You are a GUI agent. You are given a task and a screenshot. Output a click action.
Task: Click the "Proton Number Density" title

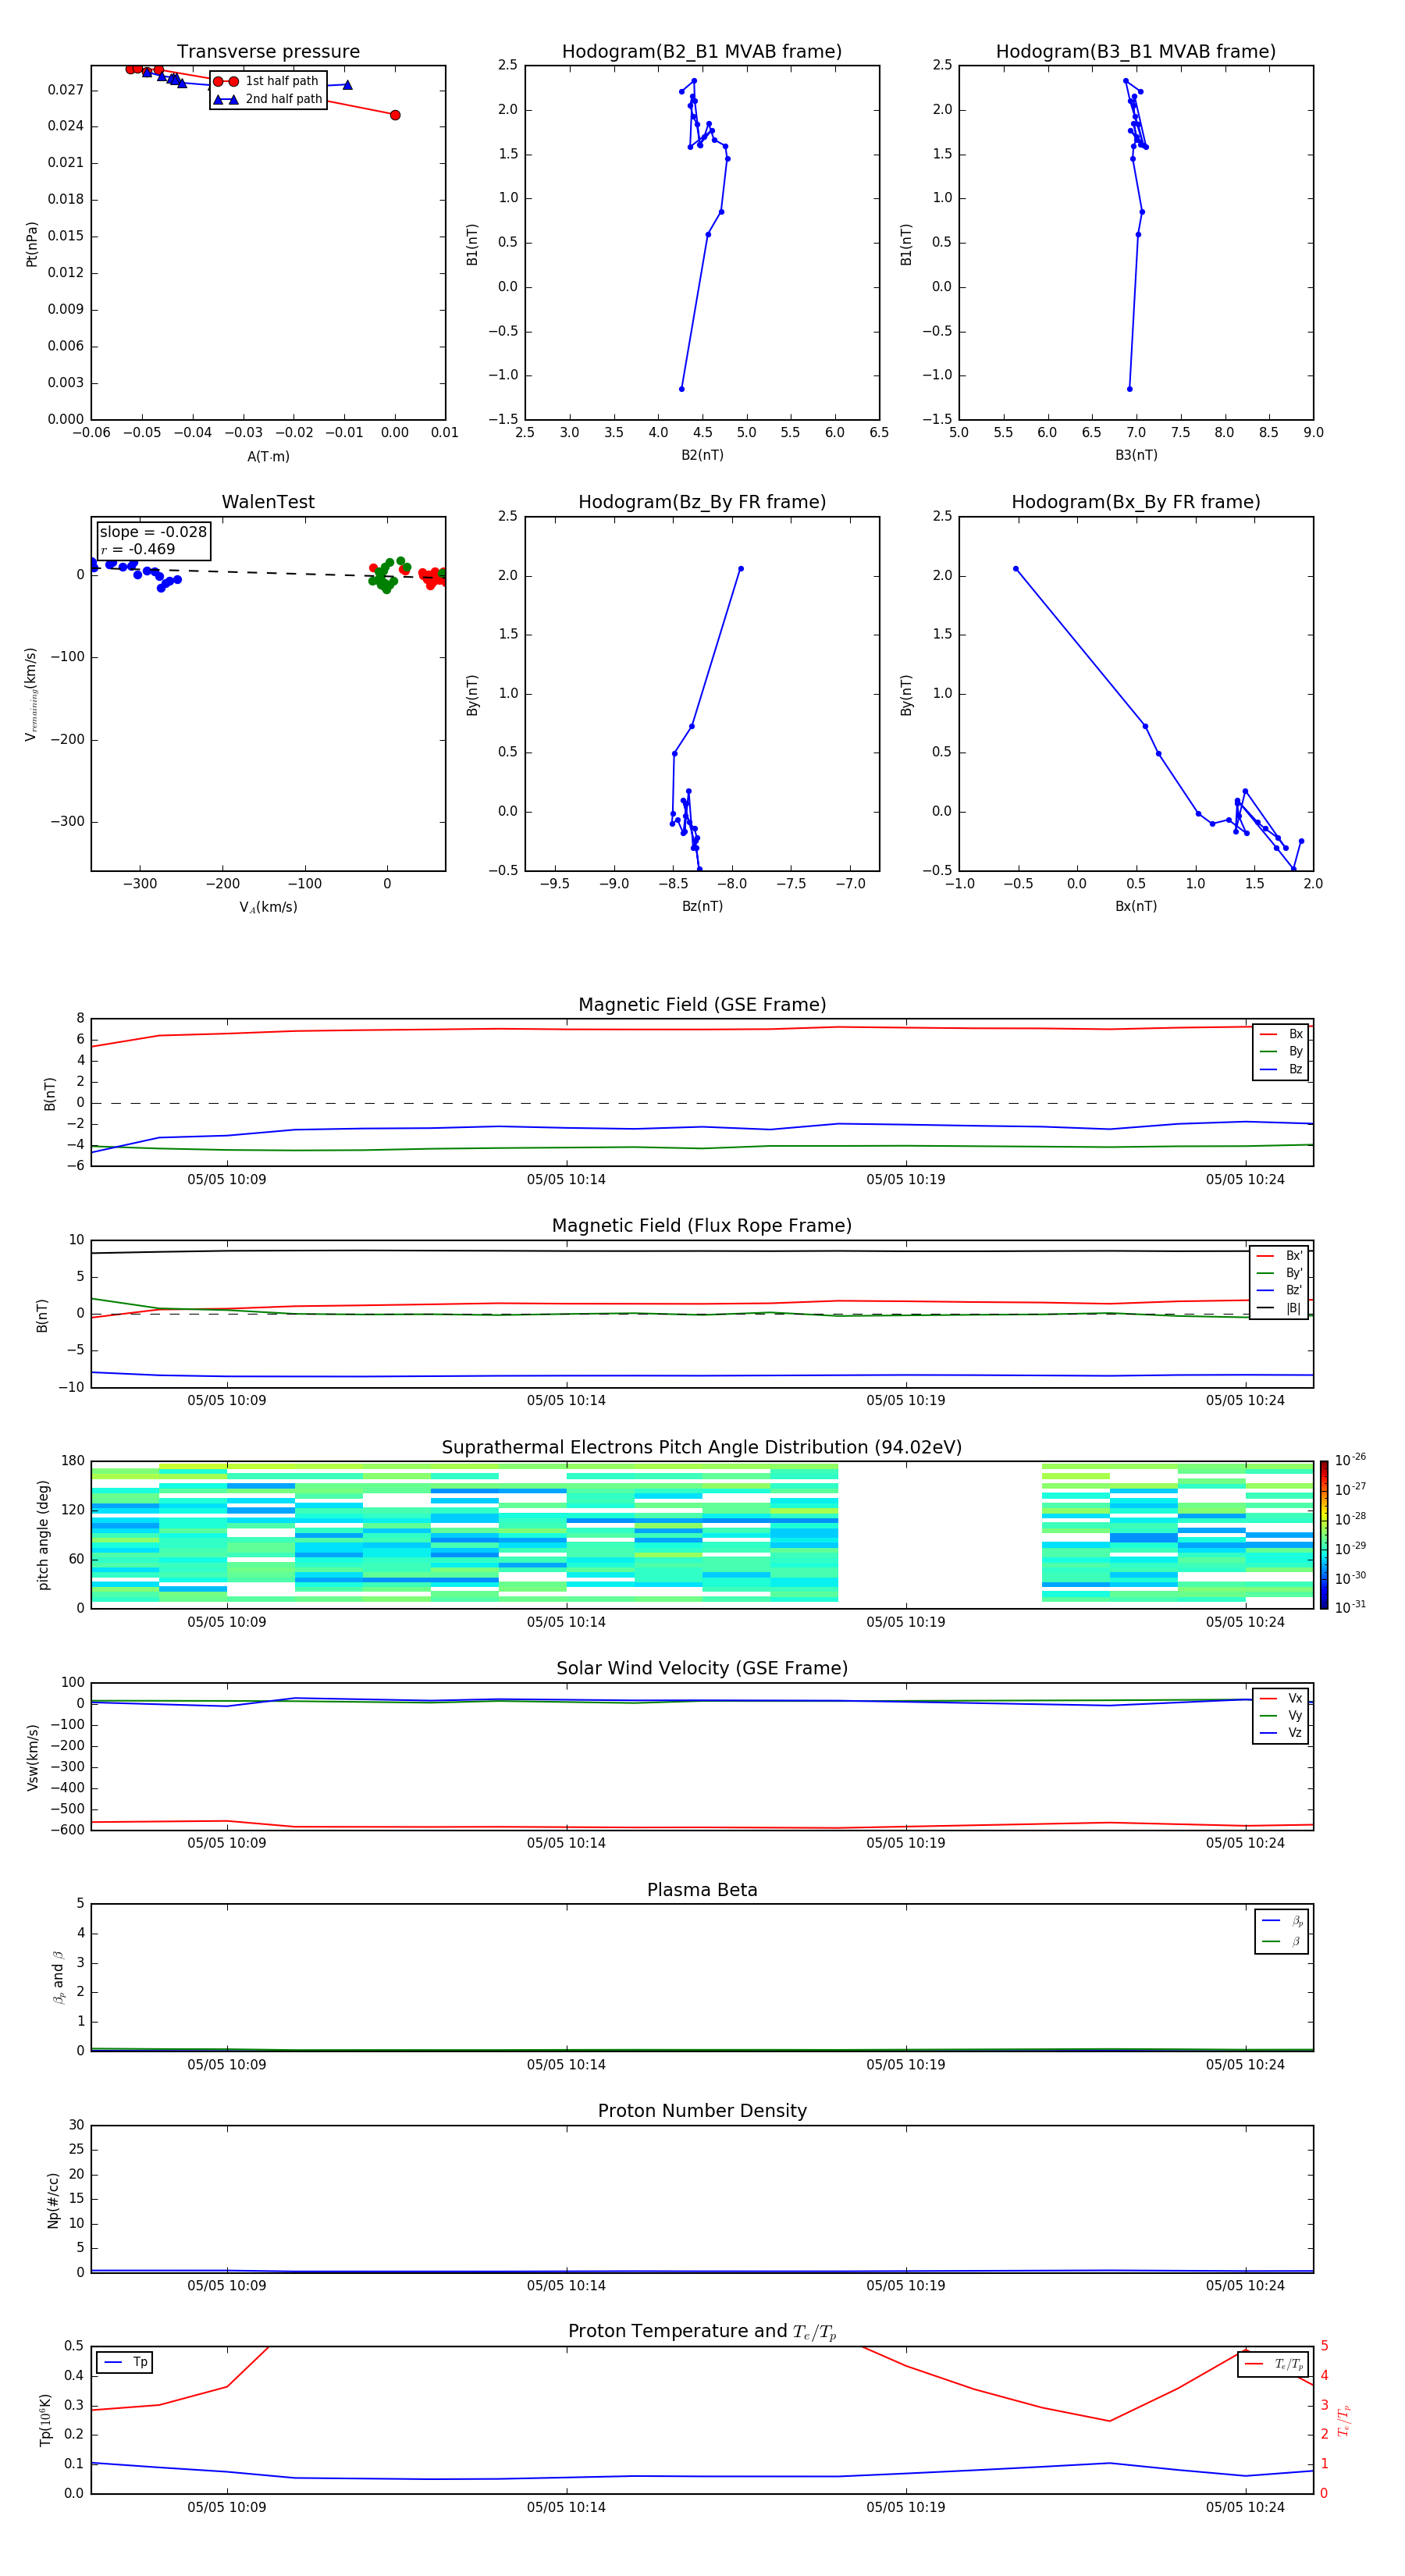pos(702,2111)
